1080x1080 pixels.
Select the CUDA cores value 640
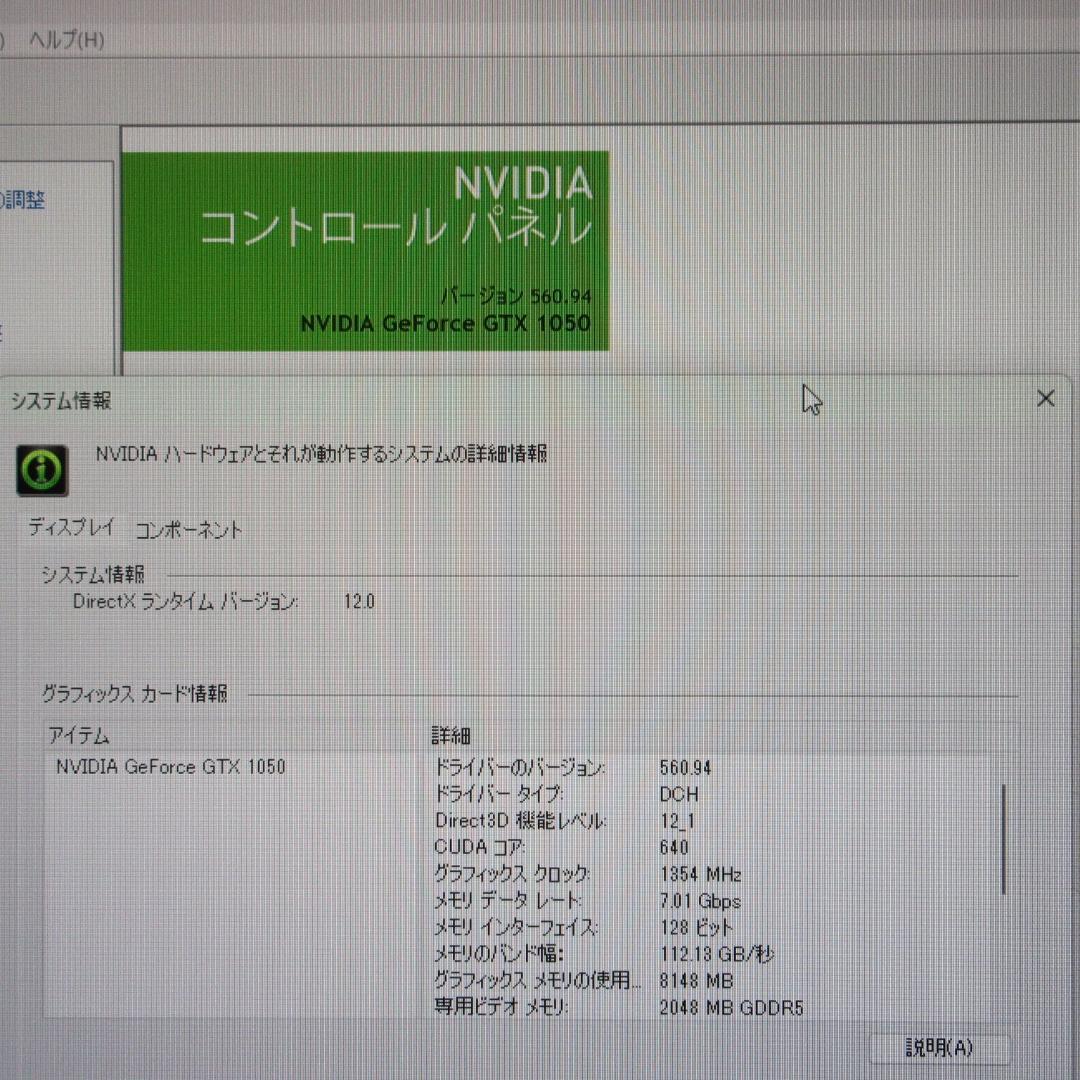tap(674, 847)
